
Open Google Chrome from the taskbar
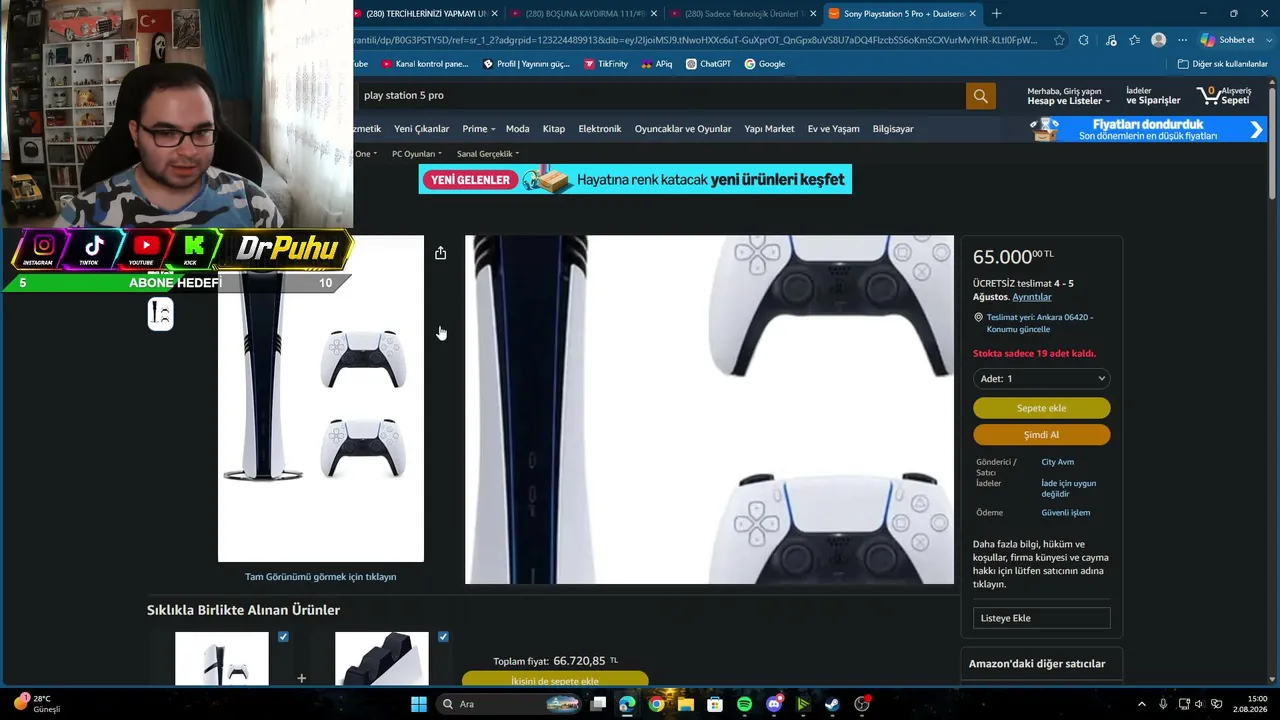pyautogui.click(x=656, y=704)
